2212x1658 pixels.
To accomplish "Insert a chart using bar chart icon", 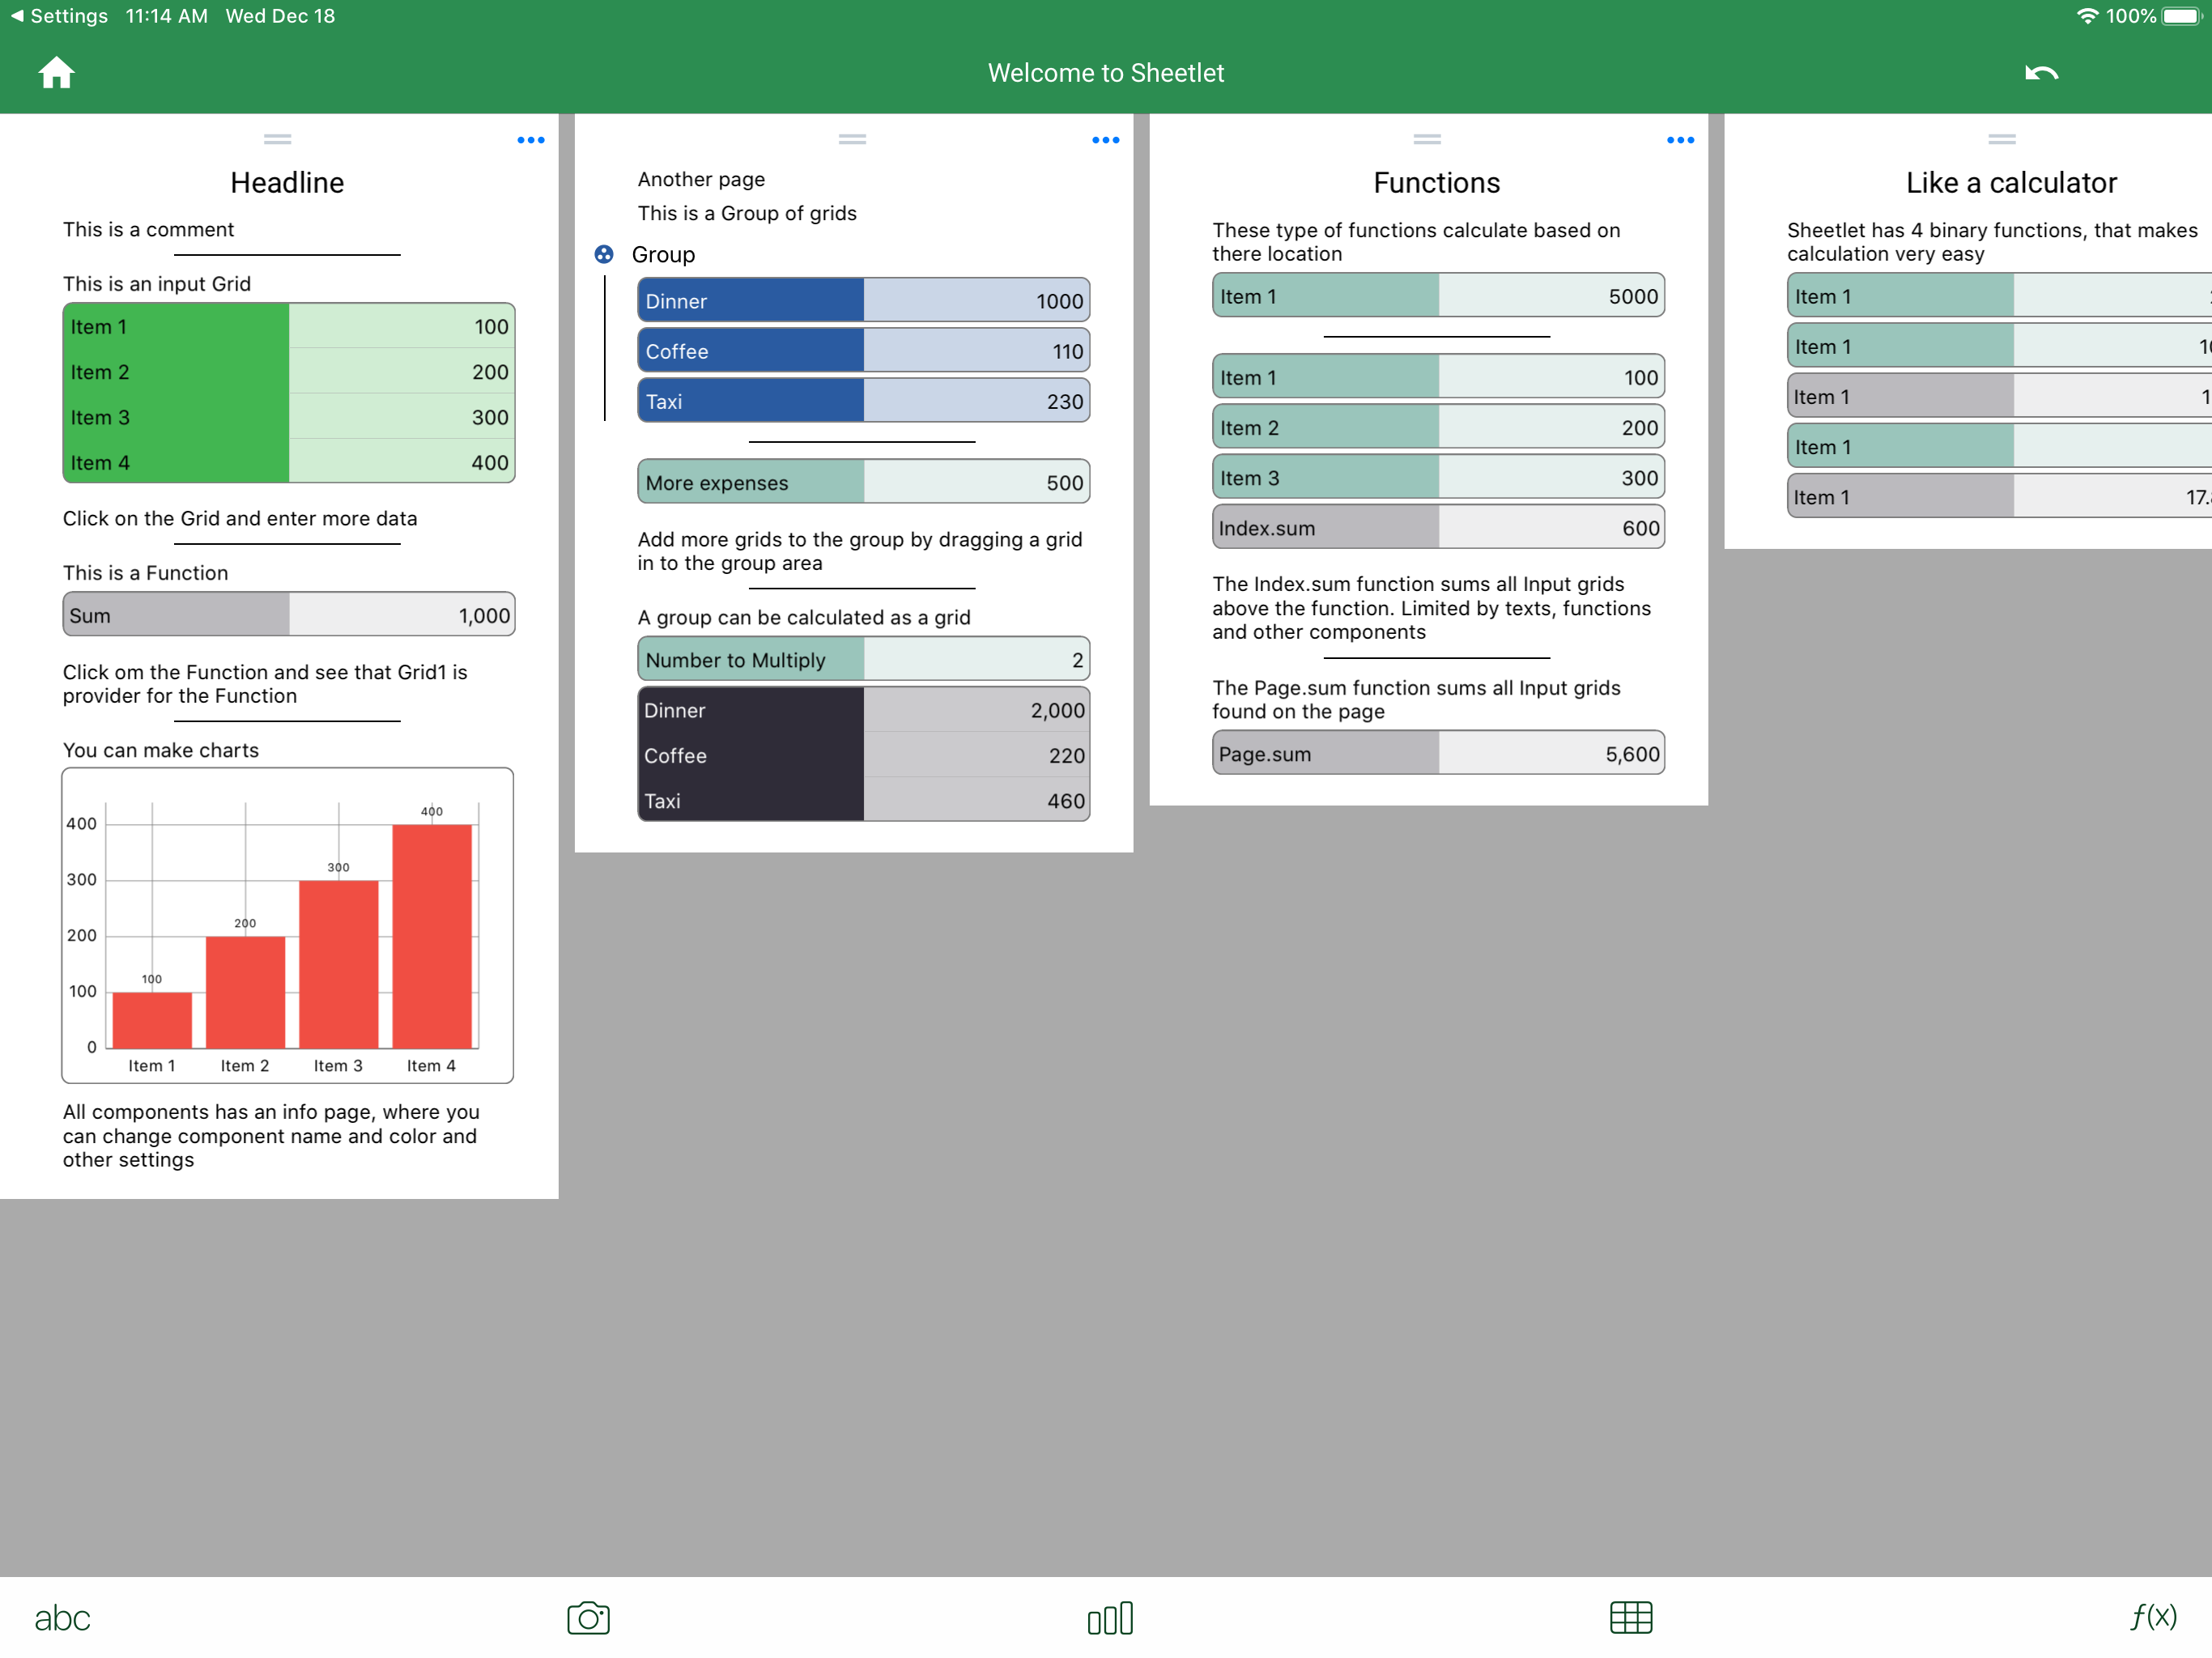I will (1110, 1617).
